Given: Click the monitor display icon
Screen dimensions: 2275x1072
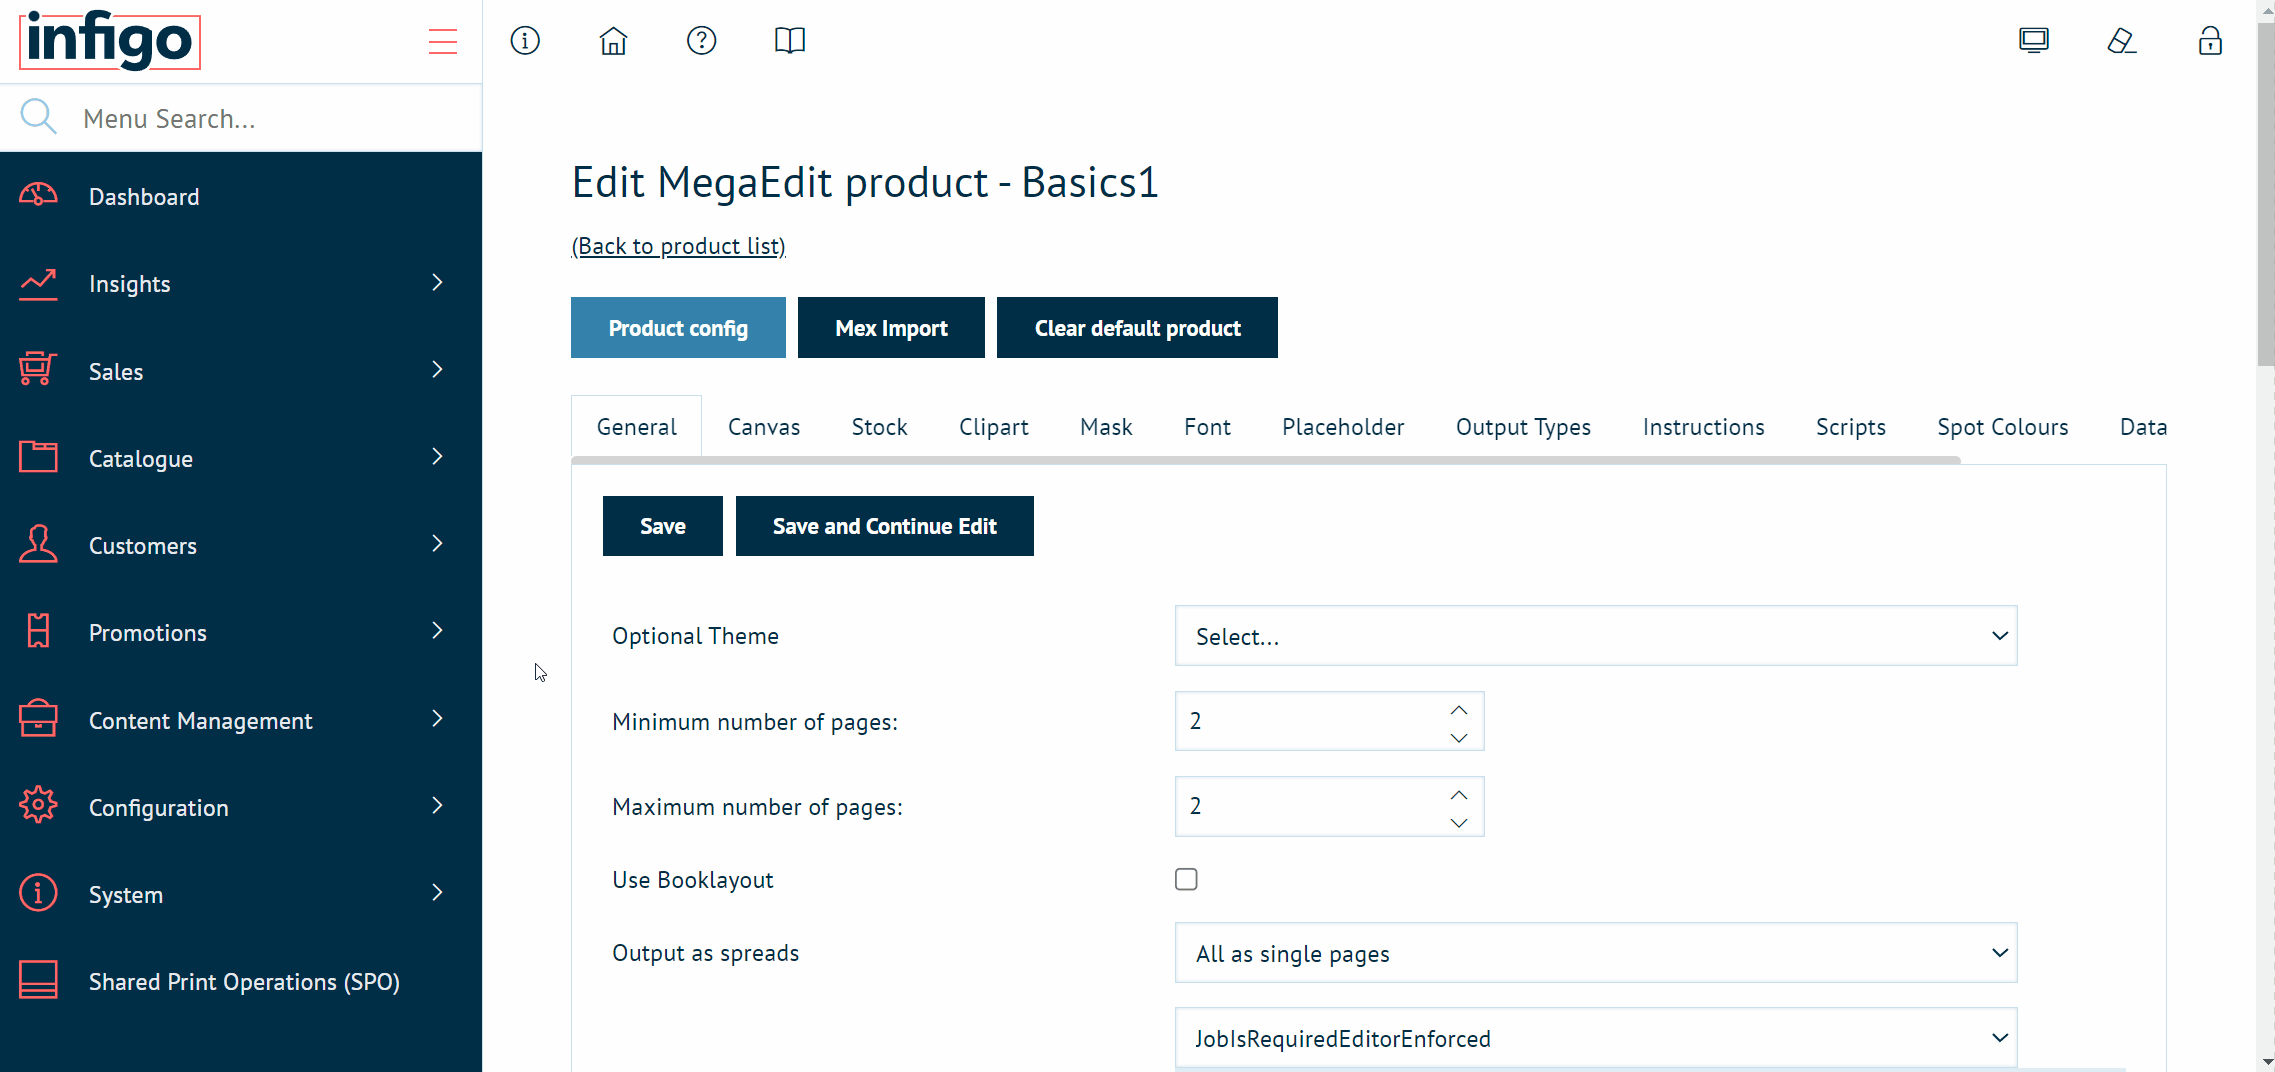Looking at the screenshot, I should [x=2034, y=41].
